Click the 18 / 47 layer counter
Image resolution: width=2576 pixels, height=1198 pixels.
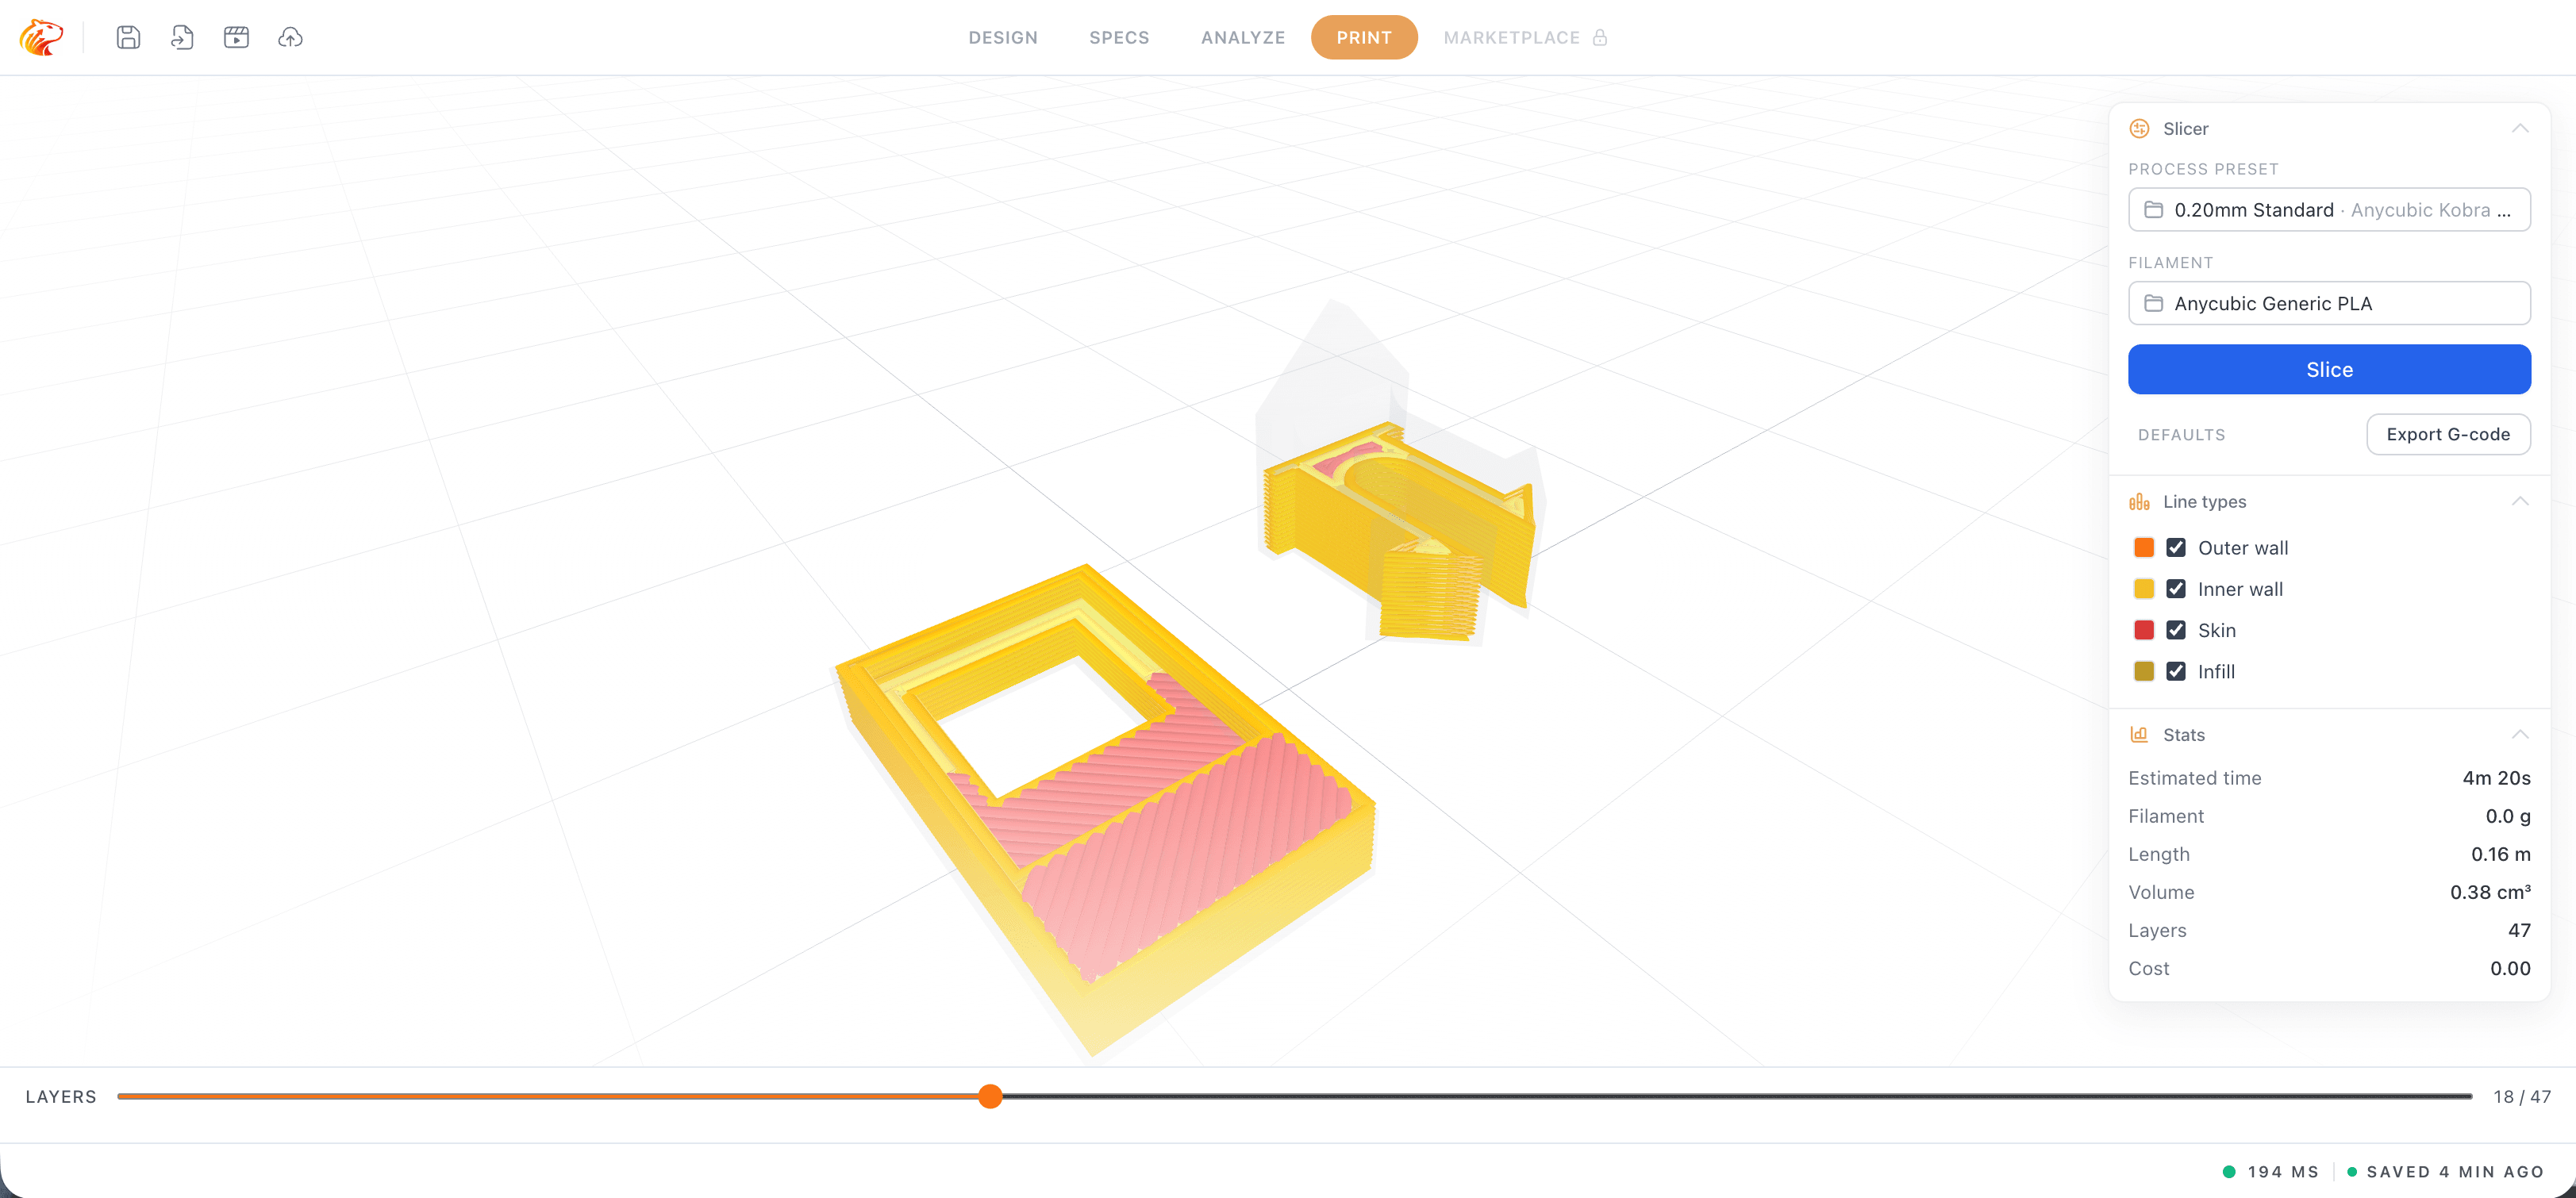[x=2522, y=1096]
